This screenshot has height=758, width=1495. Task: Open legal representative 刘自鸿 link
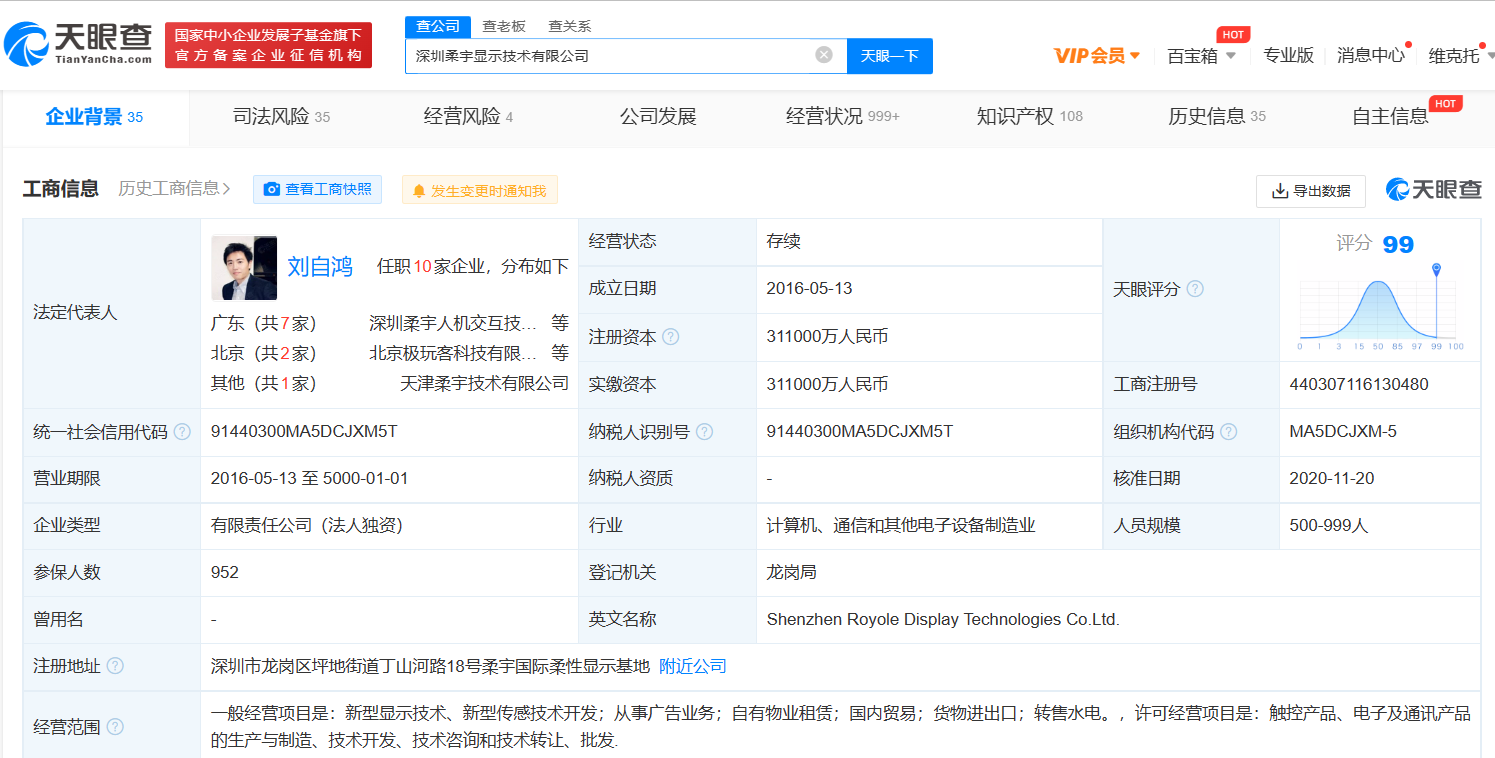[x=320, y=267]
